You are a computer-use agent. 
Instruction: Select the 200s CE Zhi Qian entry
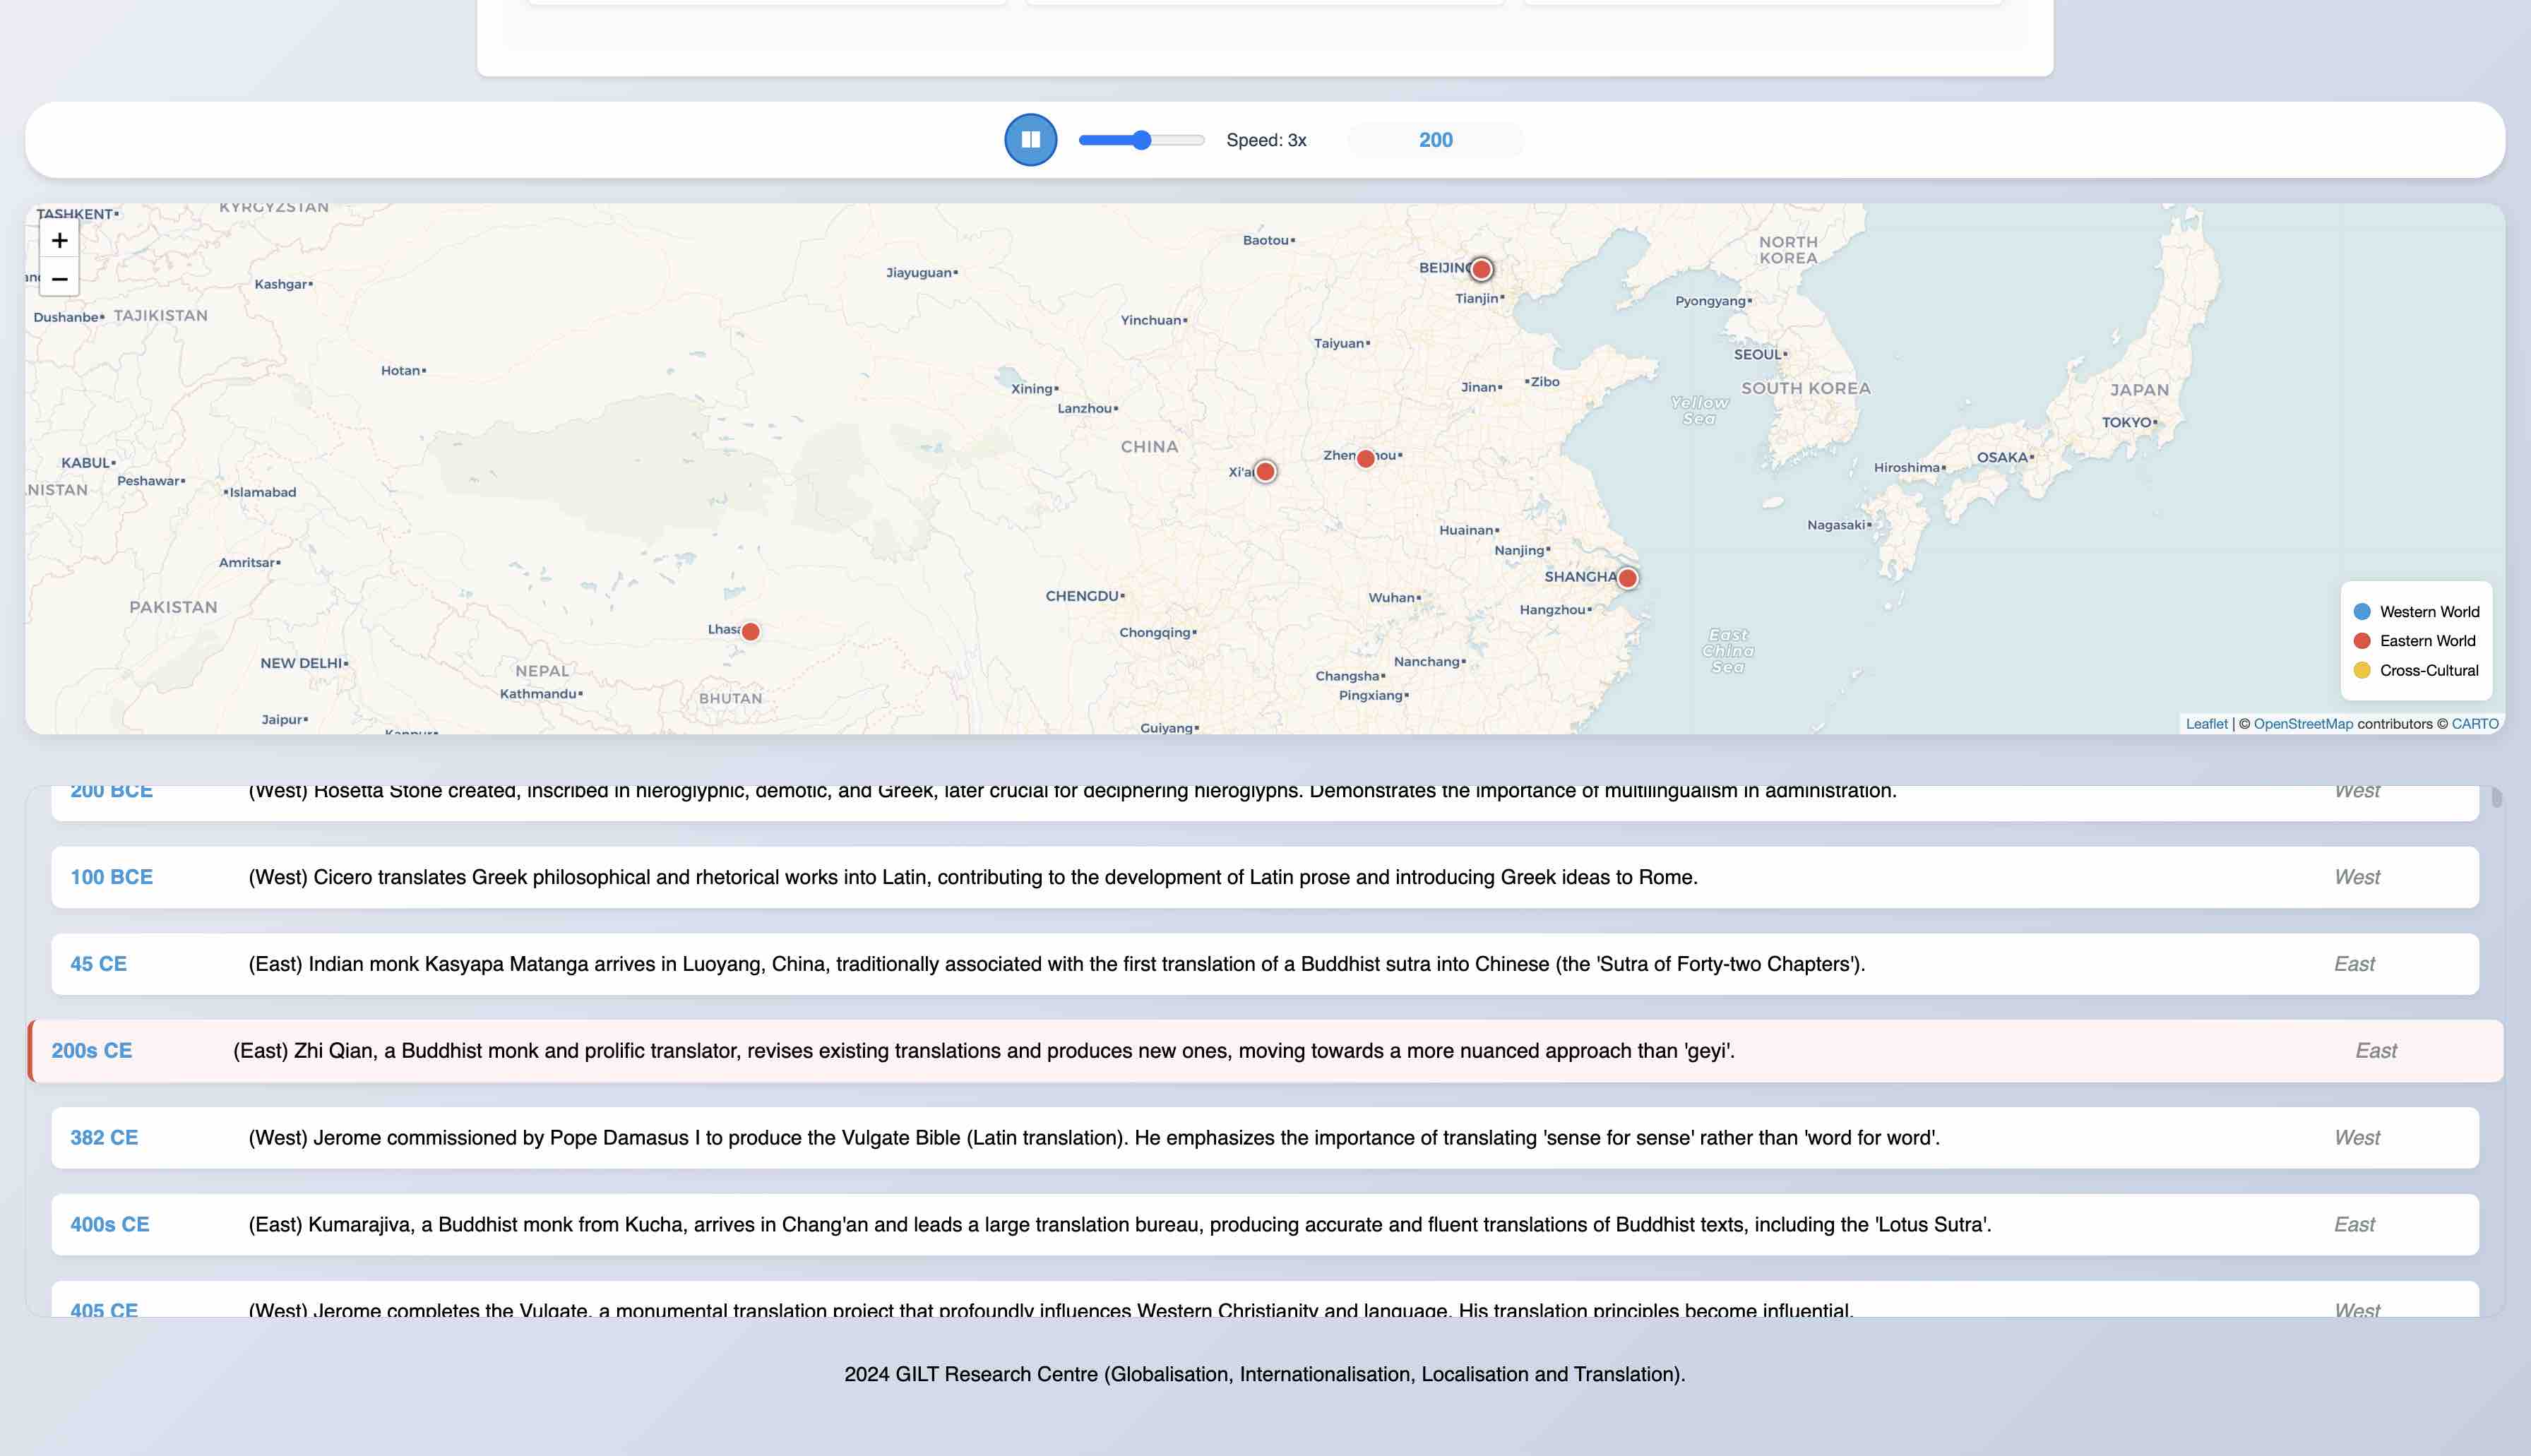pyautogui.click(x=1265, y=1051)
